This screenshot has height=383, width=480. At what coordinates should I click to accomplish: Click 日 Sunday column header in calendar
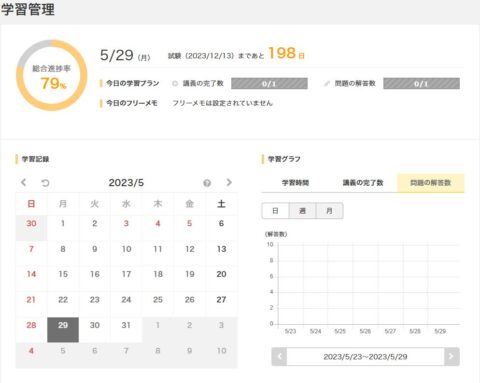click(31, 204)
